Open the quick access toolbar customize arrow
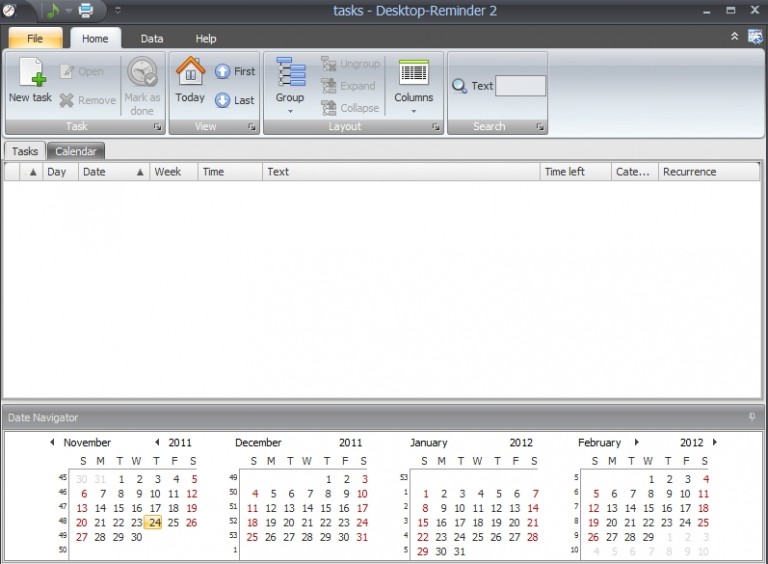The width and height of the screenshot is (768, 564). click(x=118, y=10)
